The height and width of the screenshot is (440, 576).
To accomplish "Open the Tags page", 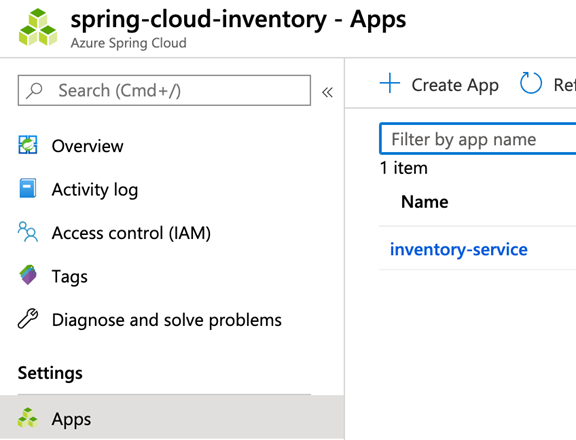I will (69, 277).
